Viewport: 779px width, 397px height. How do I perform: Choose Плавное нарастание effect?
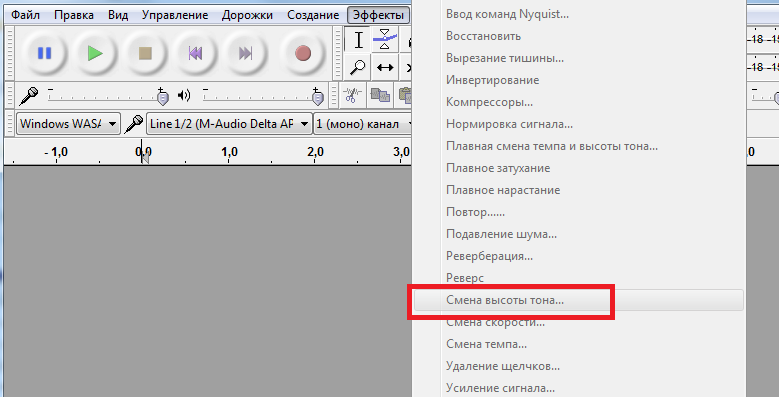coord(579,190)
